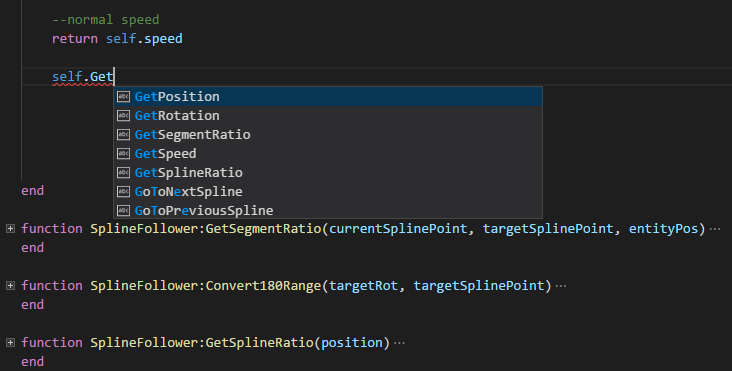Unfold ellipsis after GetSplineRatio(position)
This screenshot has width=732, height=371.
pos(399,343)
